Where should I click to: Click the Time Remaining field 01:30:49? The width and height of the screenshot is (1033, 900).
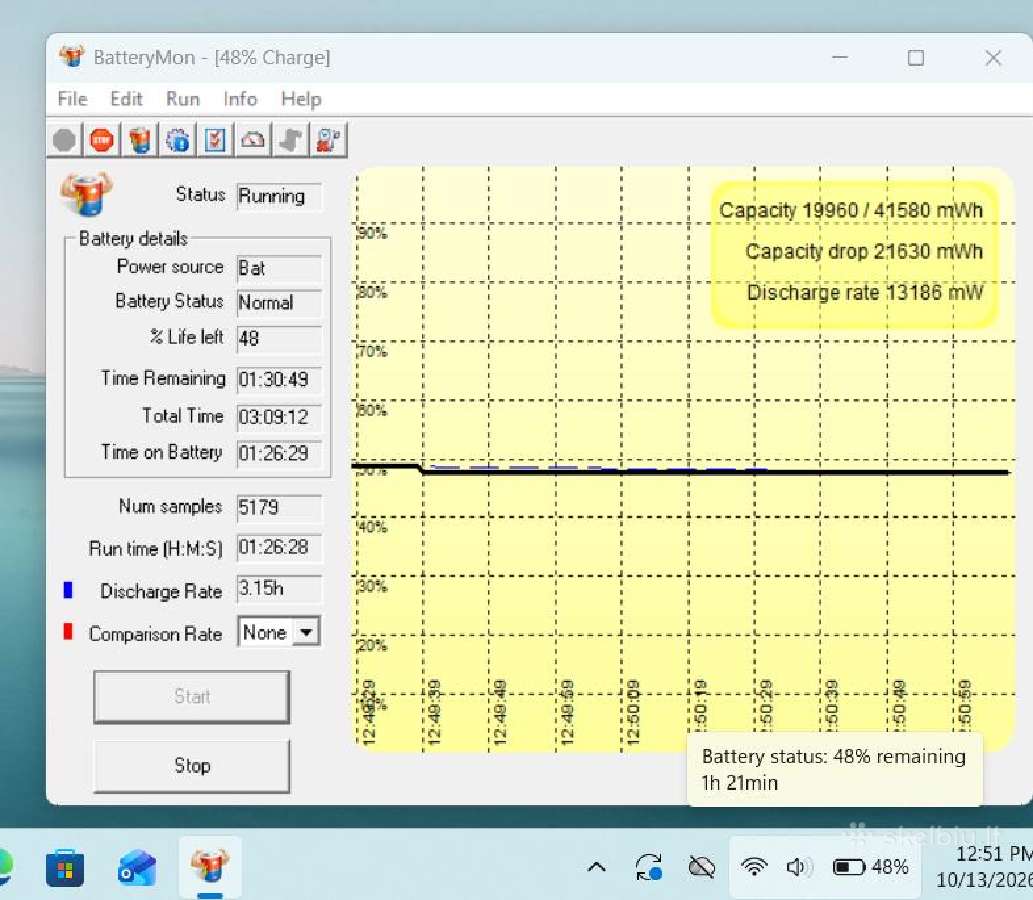pos(279,379)
